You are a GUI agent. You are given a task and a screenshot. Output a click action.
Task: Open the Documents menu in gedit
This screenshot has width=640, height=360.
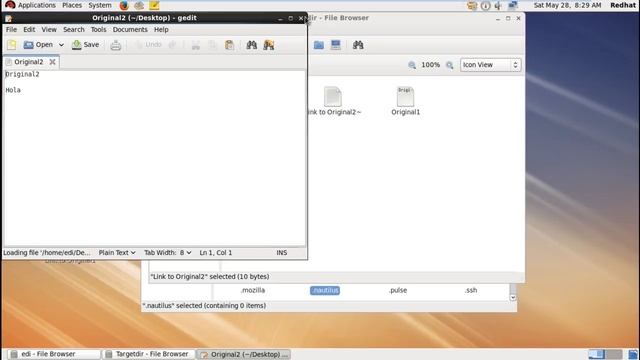pos(130,29)
